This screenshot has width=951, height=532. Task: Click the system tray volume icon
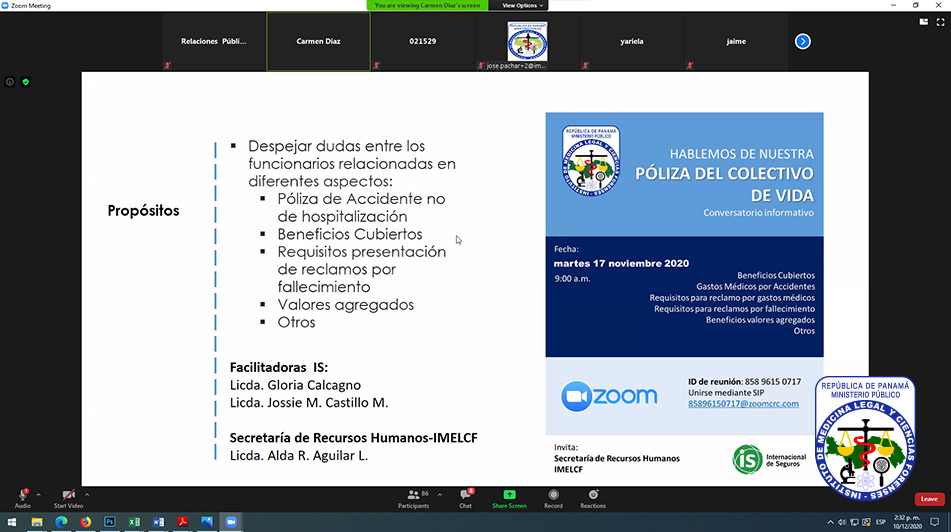pyautogui.click(x=842, y=522)
